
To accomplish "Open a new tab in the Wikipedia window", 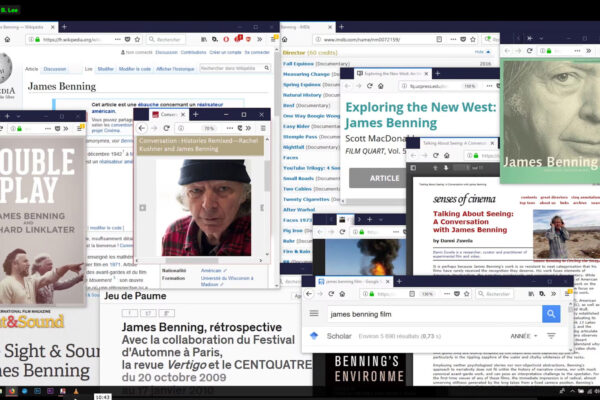I will coord(64,27).
